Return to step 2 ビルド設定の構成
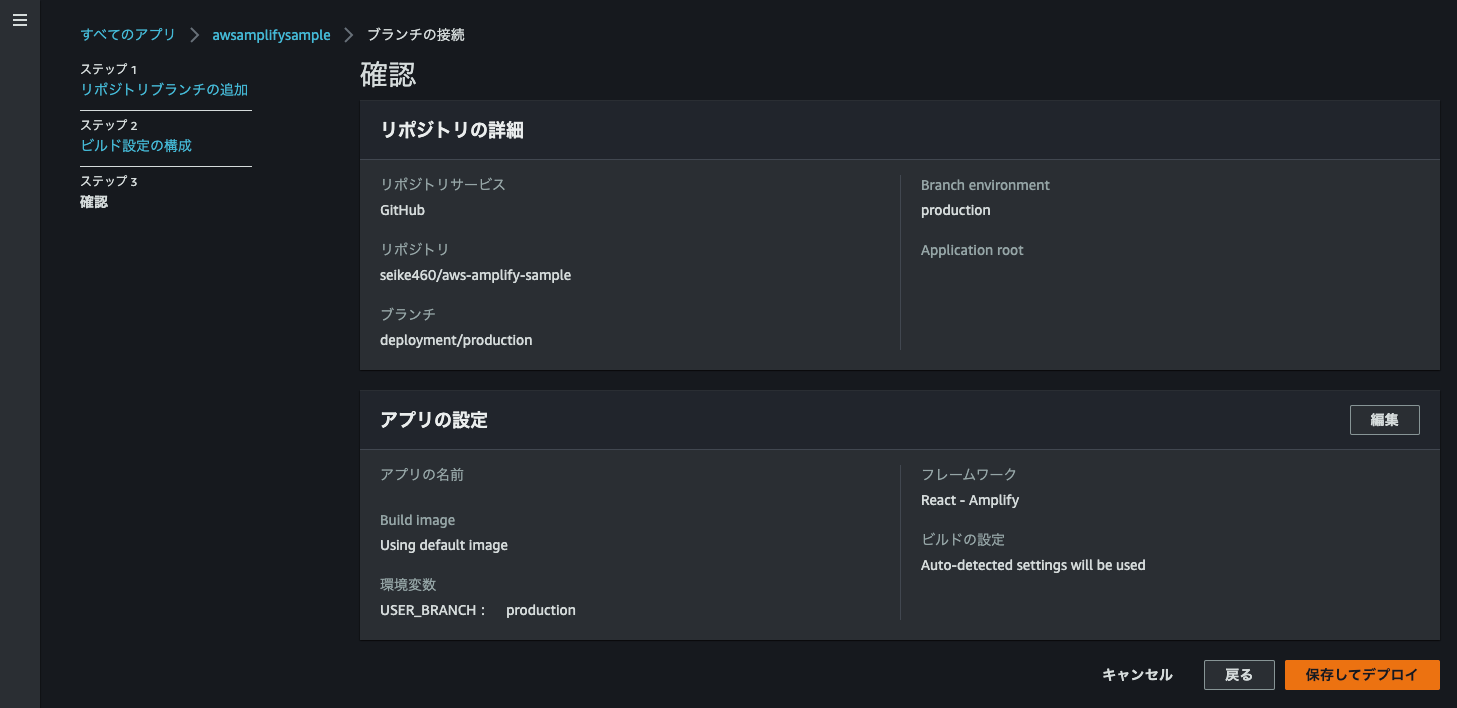The height and width of the screenshot is (708, 1457). click(x=136, y=145)
